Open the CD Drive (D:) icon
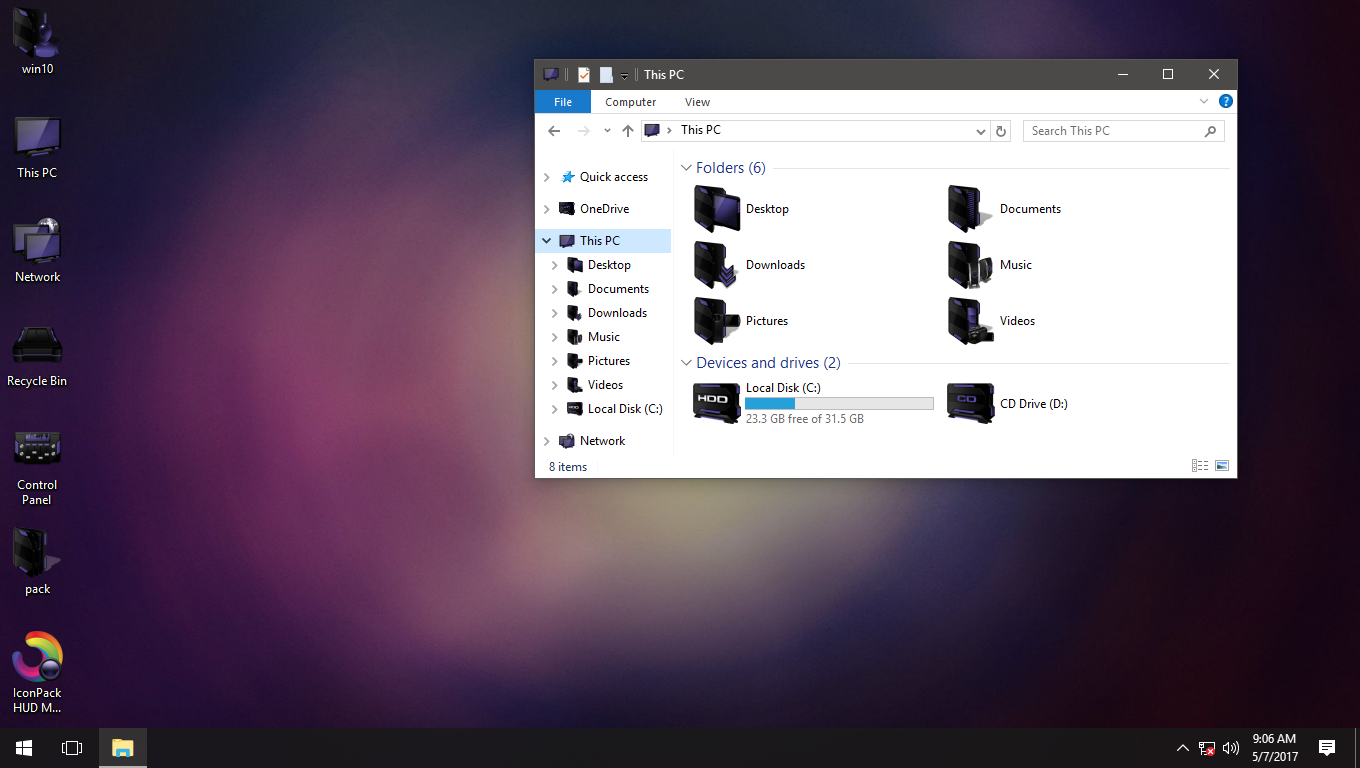Screen dimensions: 1360x768 tap(970, 402)
